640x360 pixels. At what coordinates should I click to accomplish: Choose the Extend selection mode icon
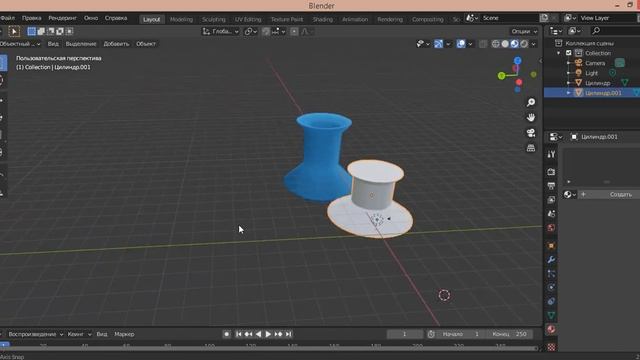pyautogui.click(x=41, y=31)
